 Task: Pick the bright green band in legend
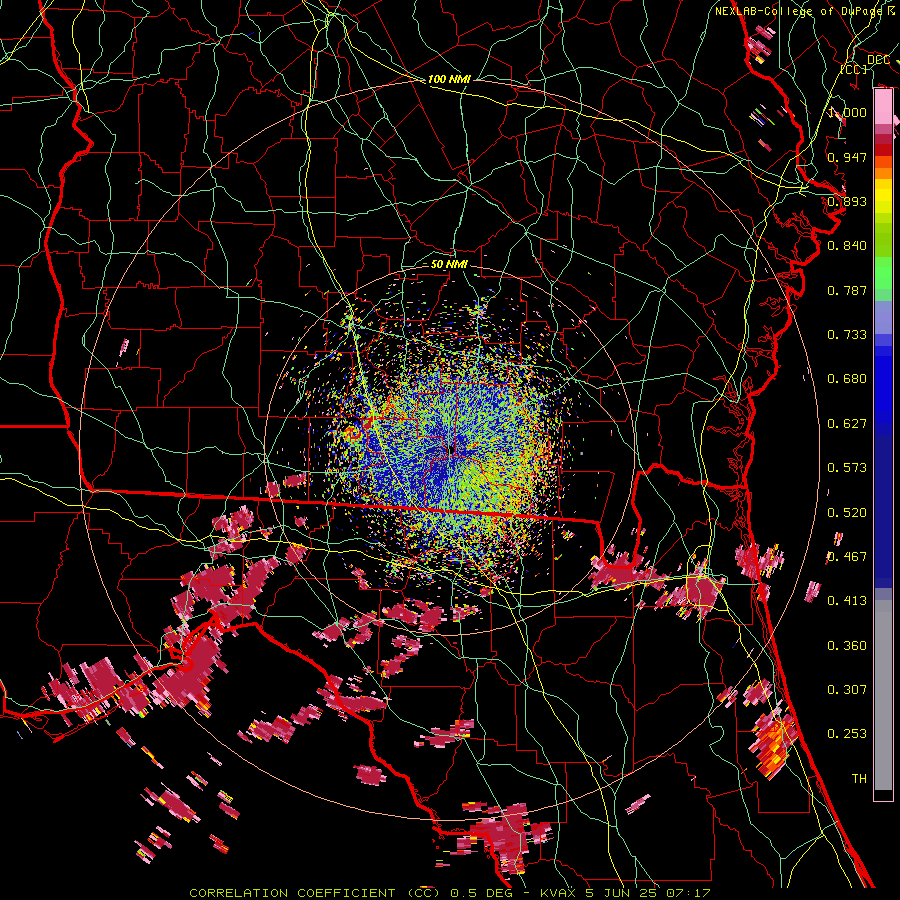(883, 272)
